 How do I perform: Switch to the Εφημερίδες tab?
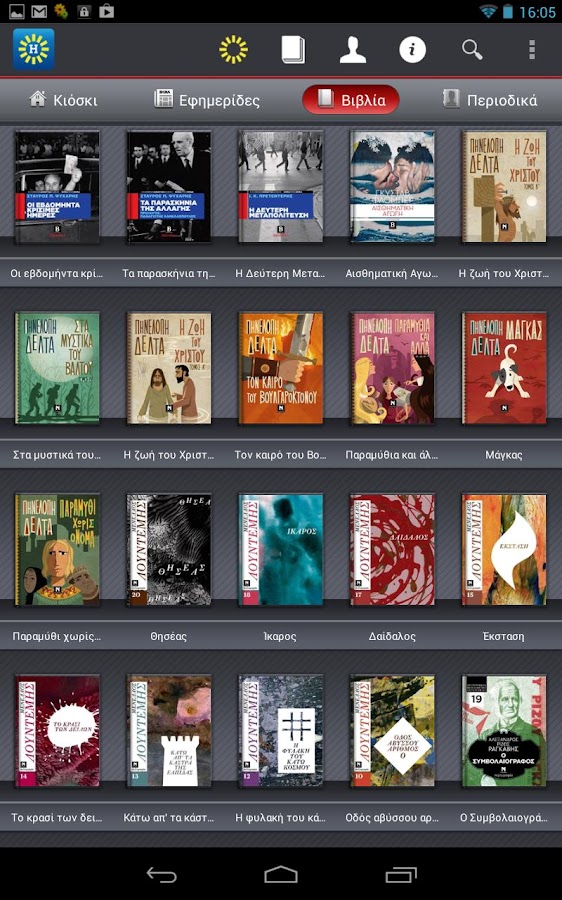(x=207, y=100)
